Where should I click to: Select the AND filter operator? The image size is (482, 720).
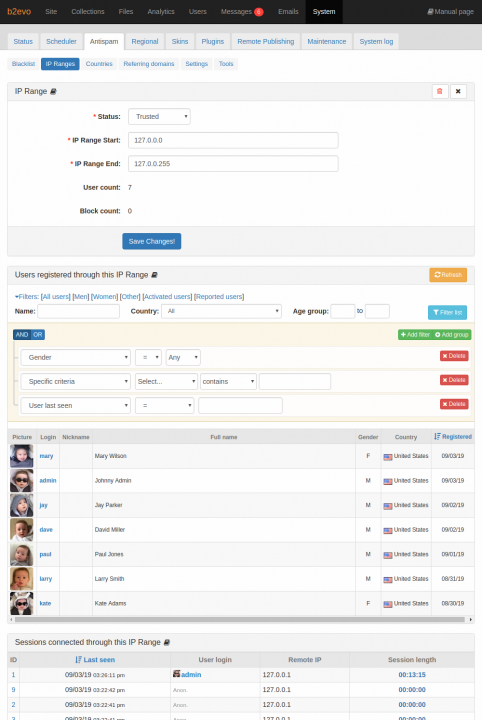pyautogui.click(x=22, y=335)
